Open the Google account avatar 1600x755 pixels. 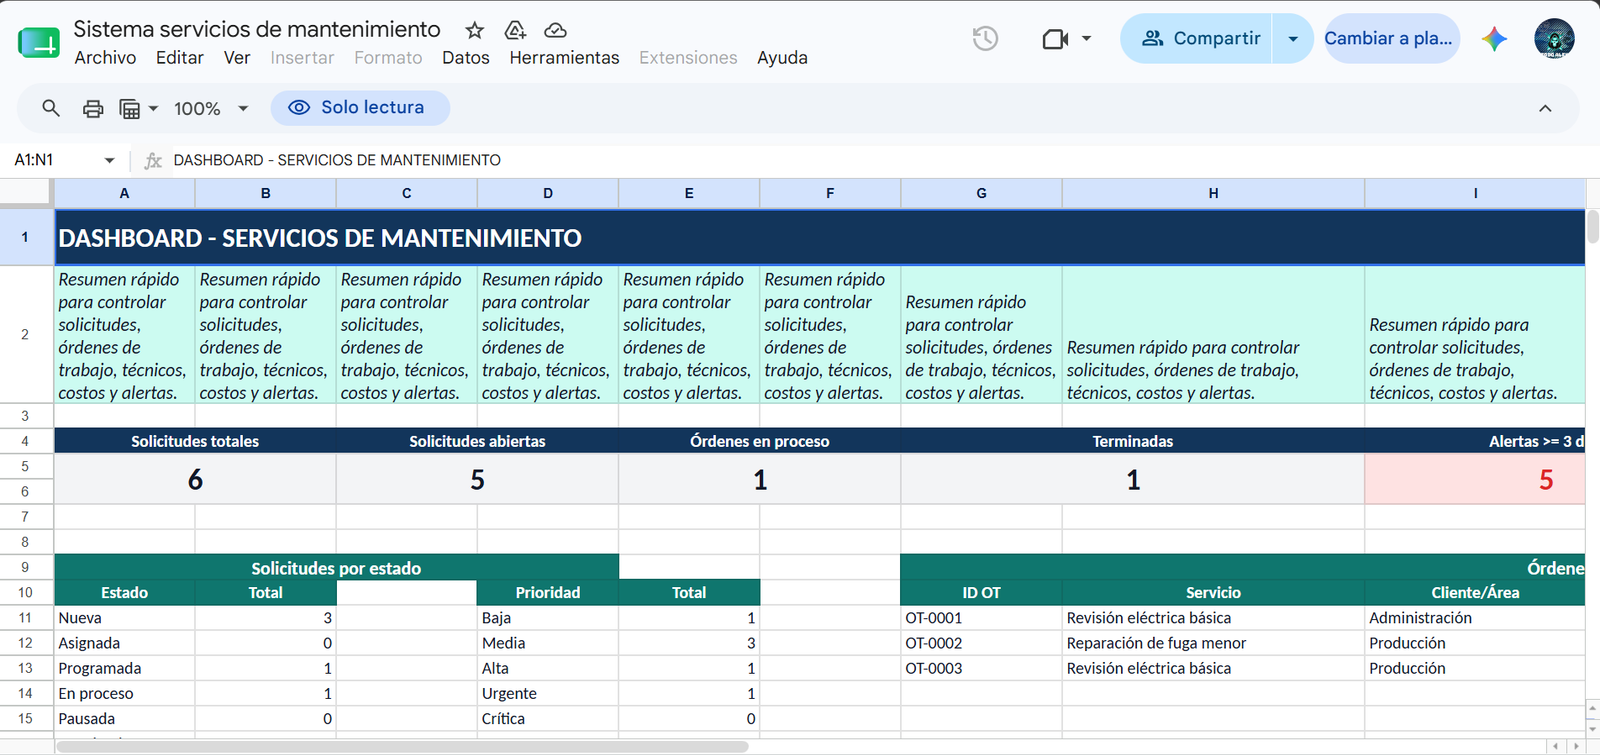(x=1554, y=39)
